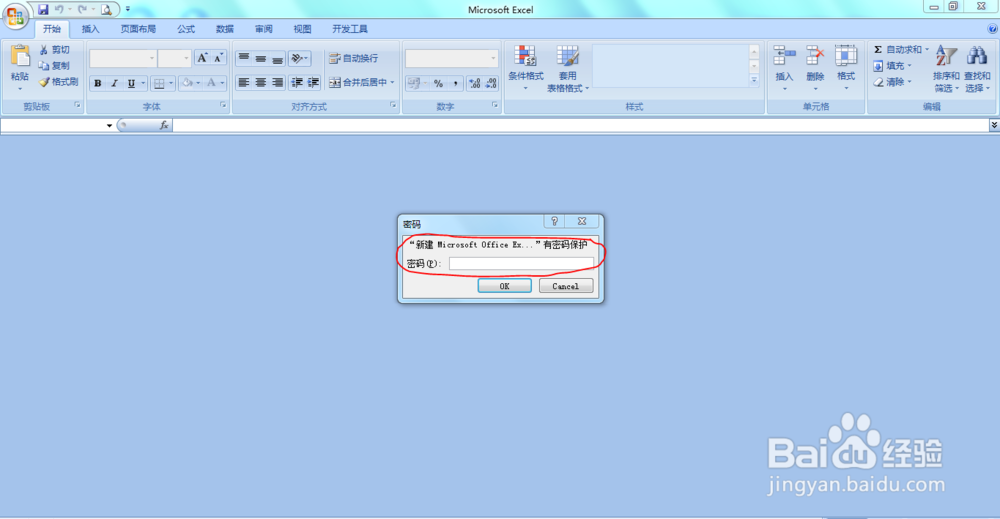The width and height of the screenshot is (1000, 519).
Task: Click OK in the password dialog
Action: [504, 286]
